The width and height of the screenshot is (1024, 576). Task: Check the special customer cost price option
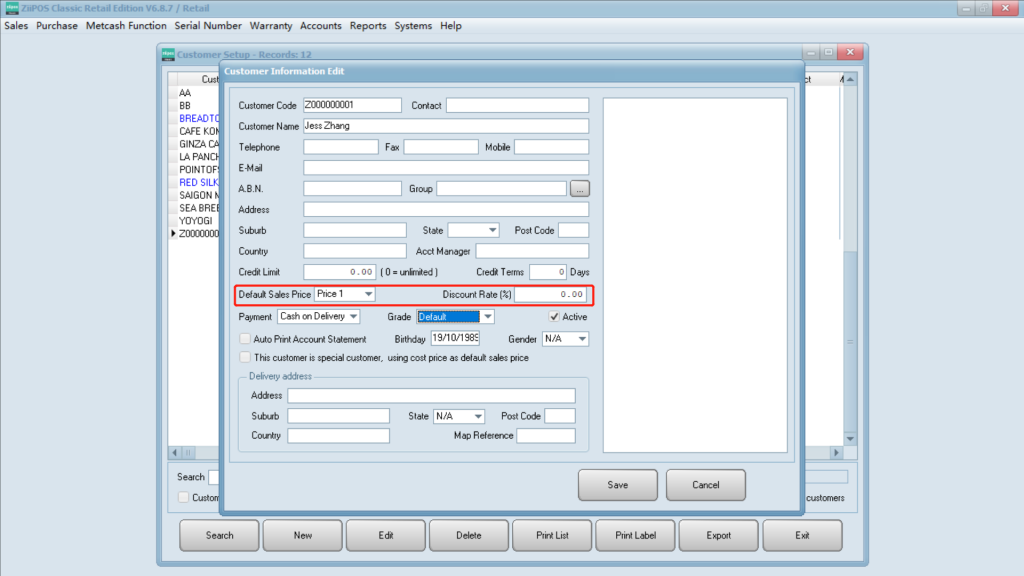click(x=245, y=357)
